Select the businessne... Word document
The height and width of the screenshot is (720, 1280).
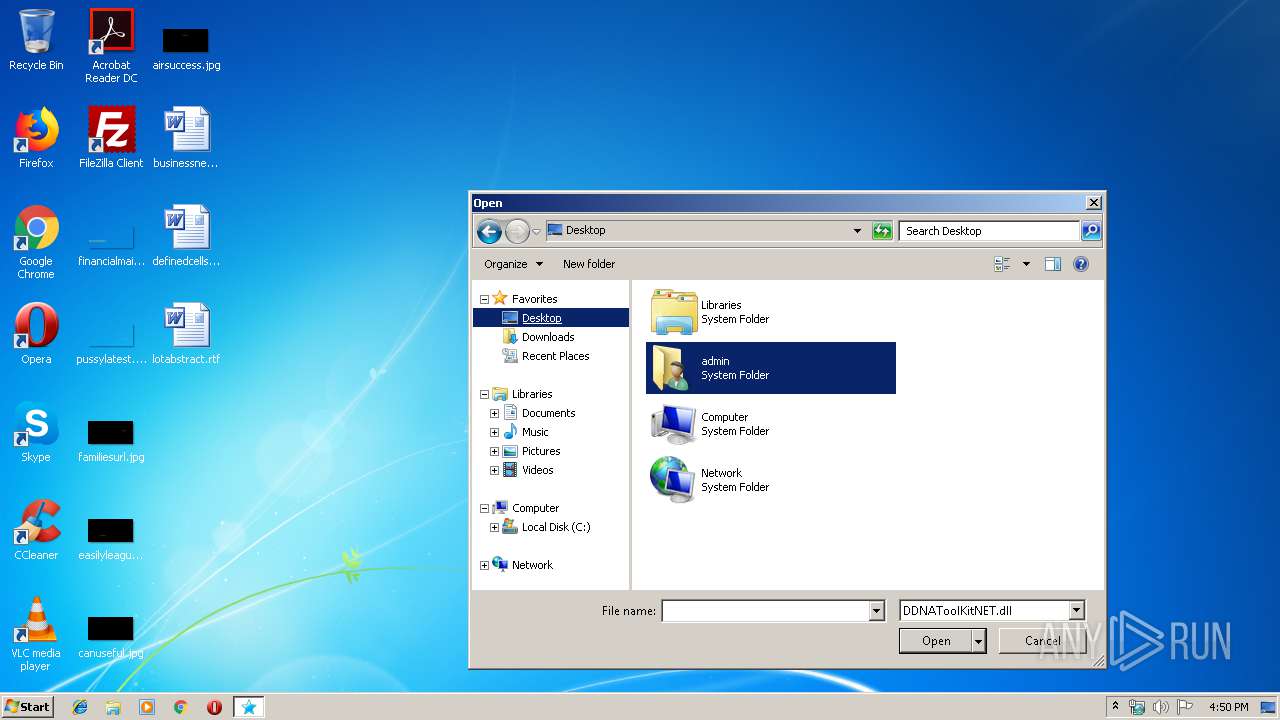(186, 138)
